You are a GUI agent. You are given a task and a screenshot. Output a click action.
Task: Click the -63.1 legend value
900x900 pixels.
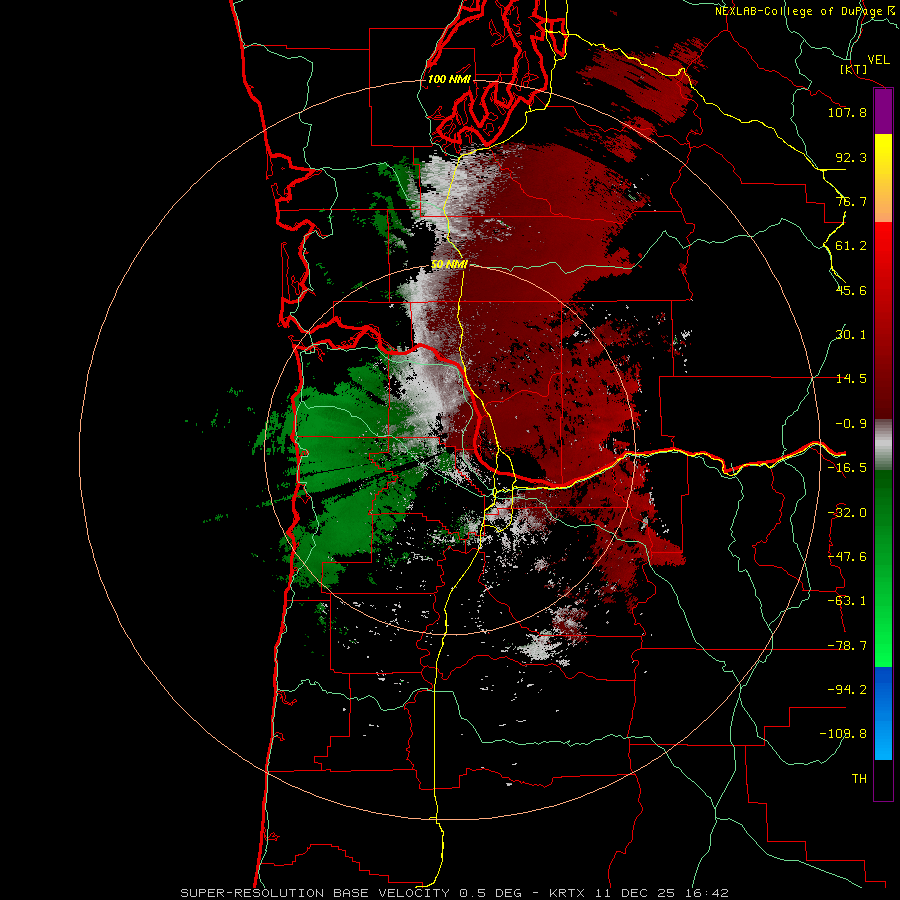pyautogui.click(x=847, y=601)
